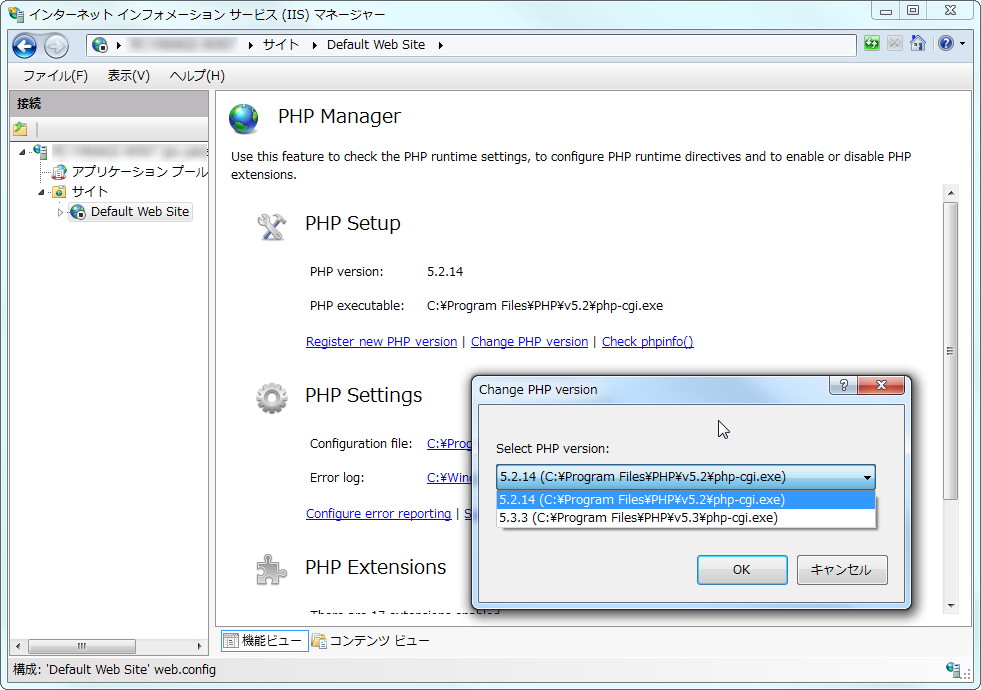This screenshot has height=690, width=981.
Task: Click the PHP Setup wrench icon
Action: coord(270,225)
